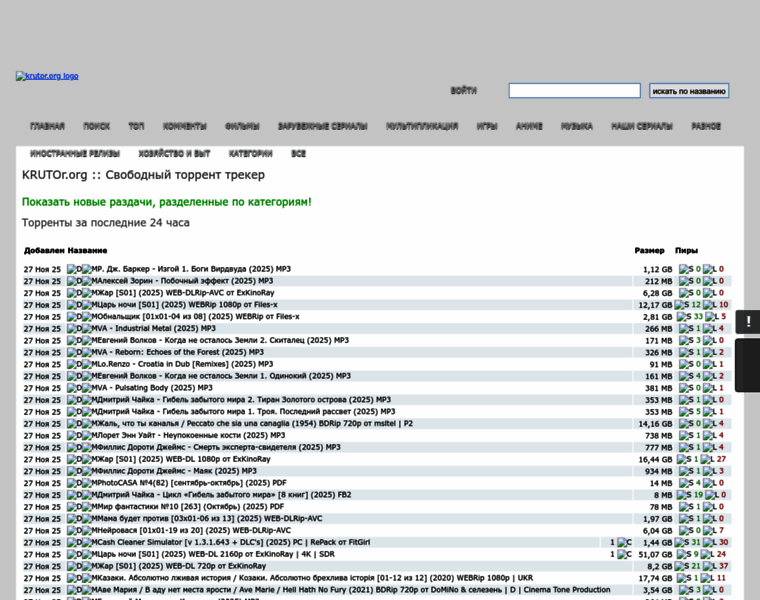
Task: Open the Игры category menu
Action: pos(487,127)
